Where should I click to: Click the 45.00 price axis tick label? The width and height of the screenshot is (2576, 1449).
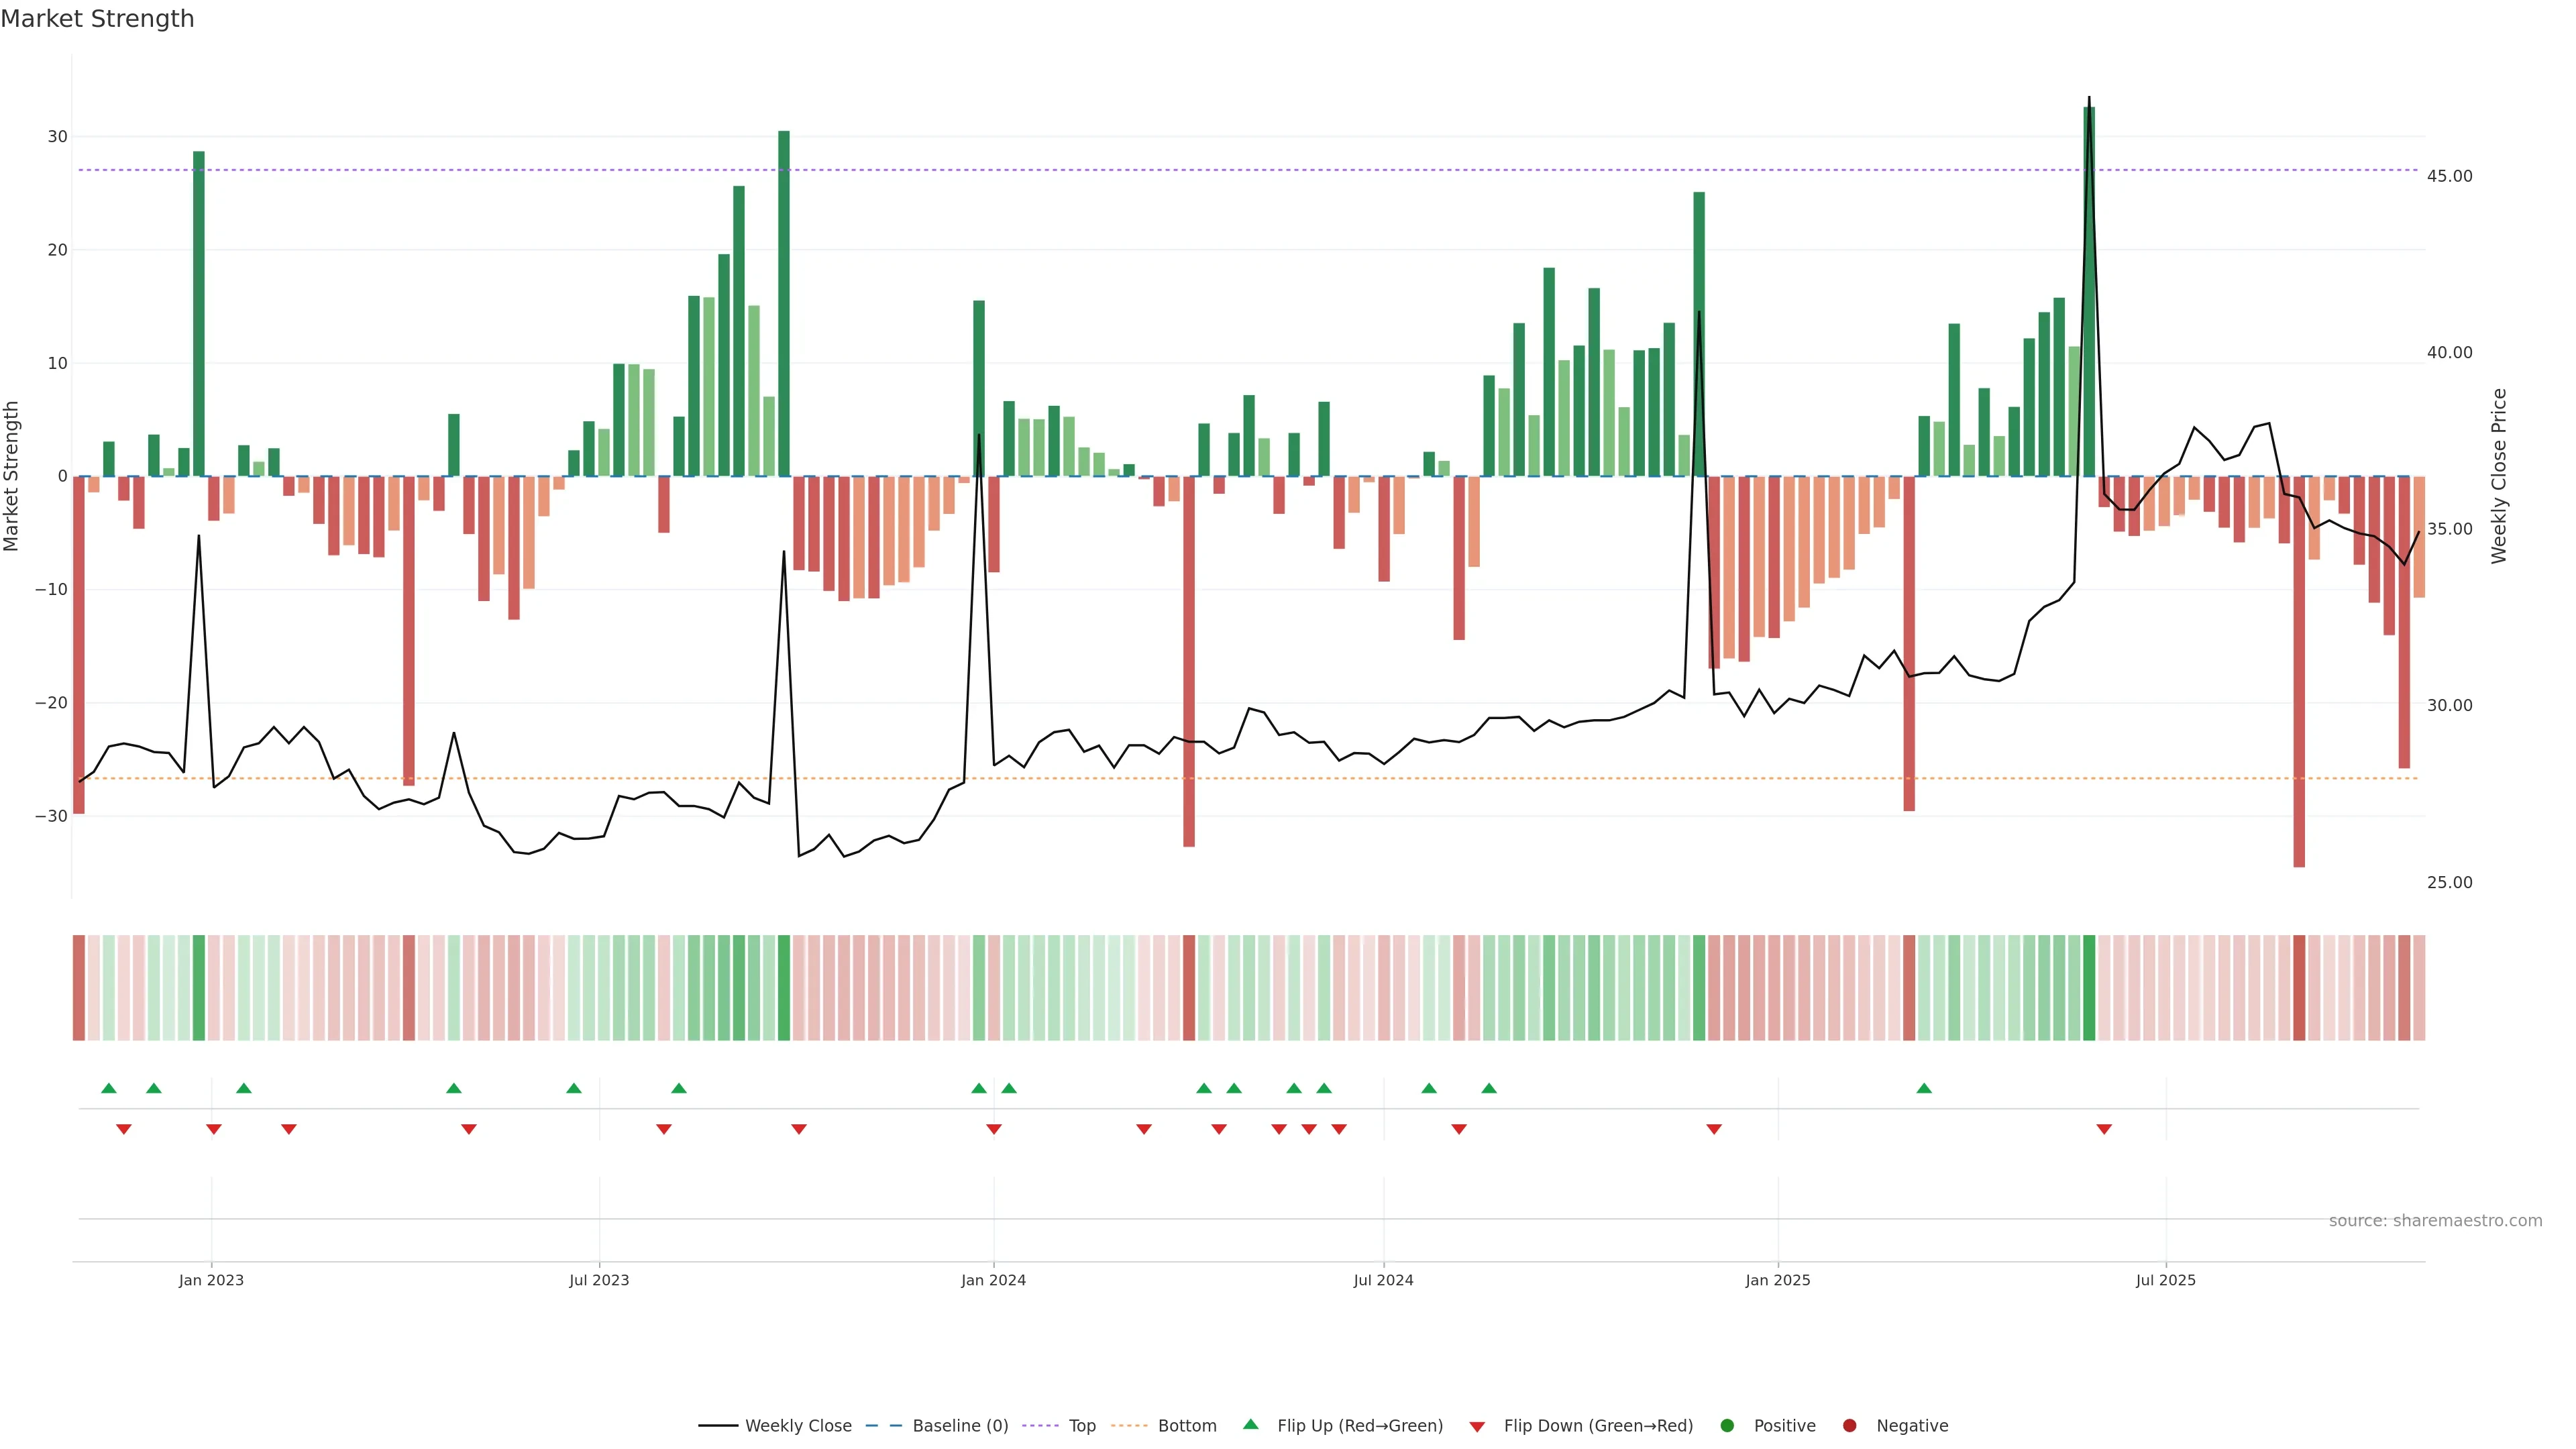(x=2449, y=176)
